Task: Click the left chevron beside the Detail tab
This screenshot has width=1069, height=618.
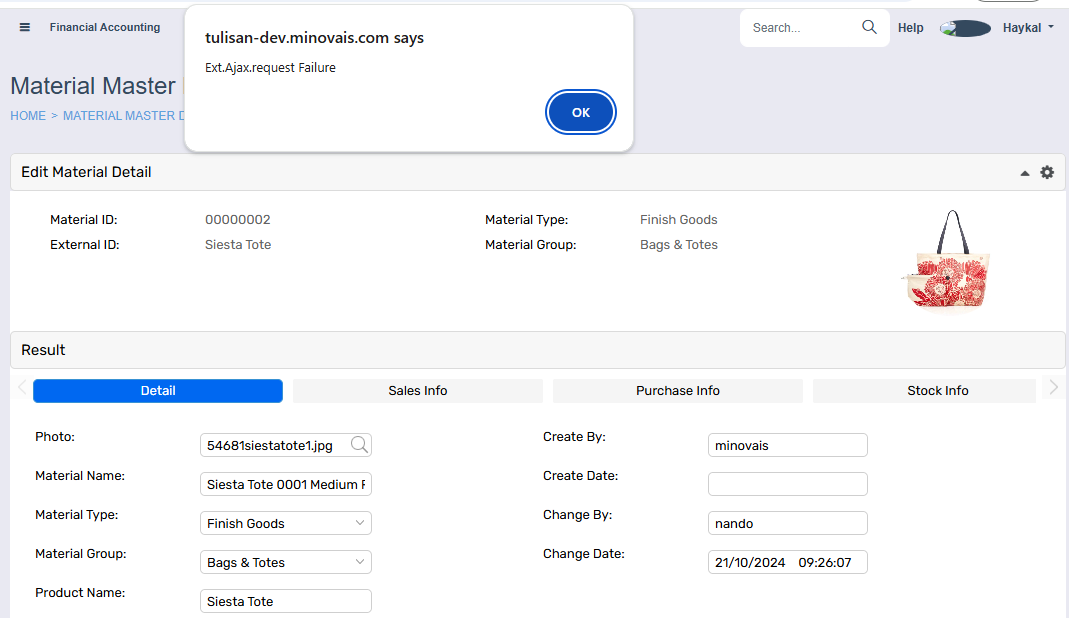Action: 20,389
